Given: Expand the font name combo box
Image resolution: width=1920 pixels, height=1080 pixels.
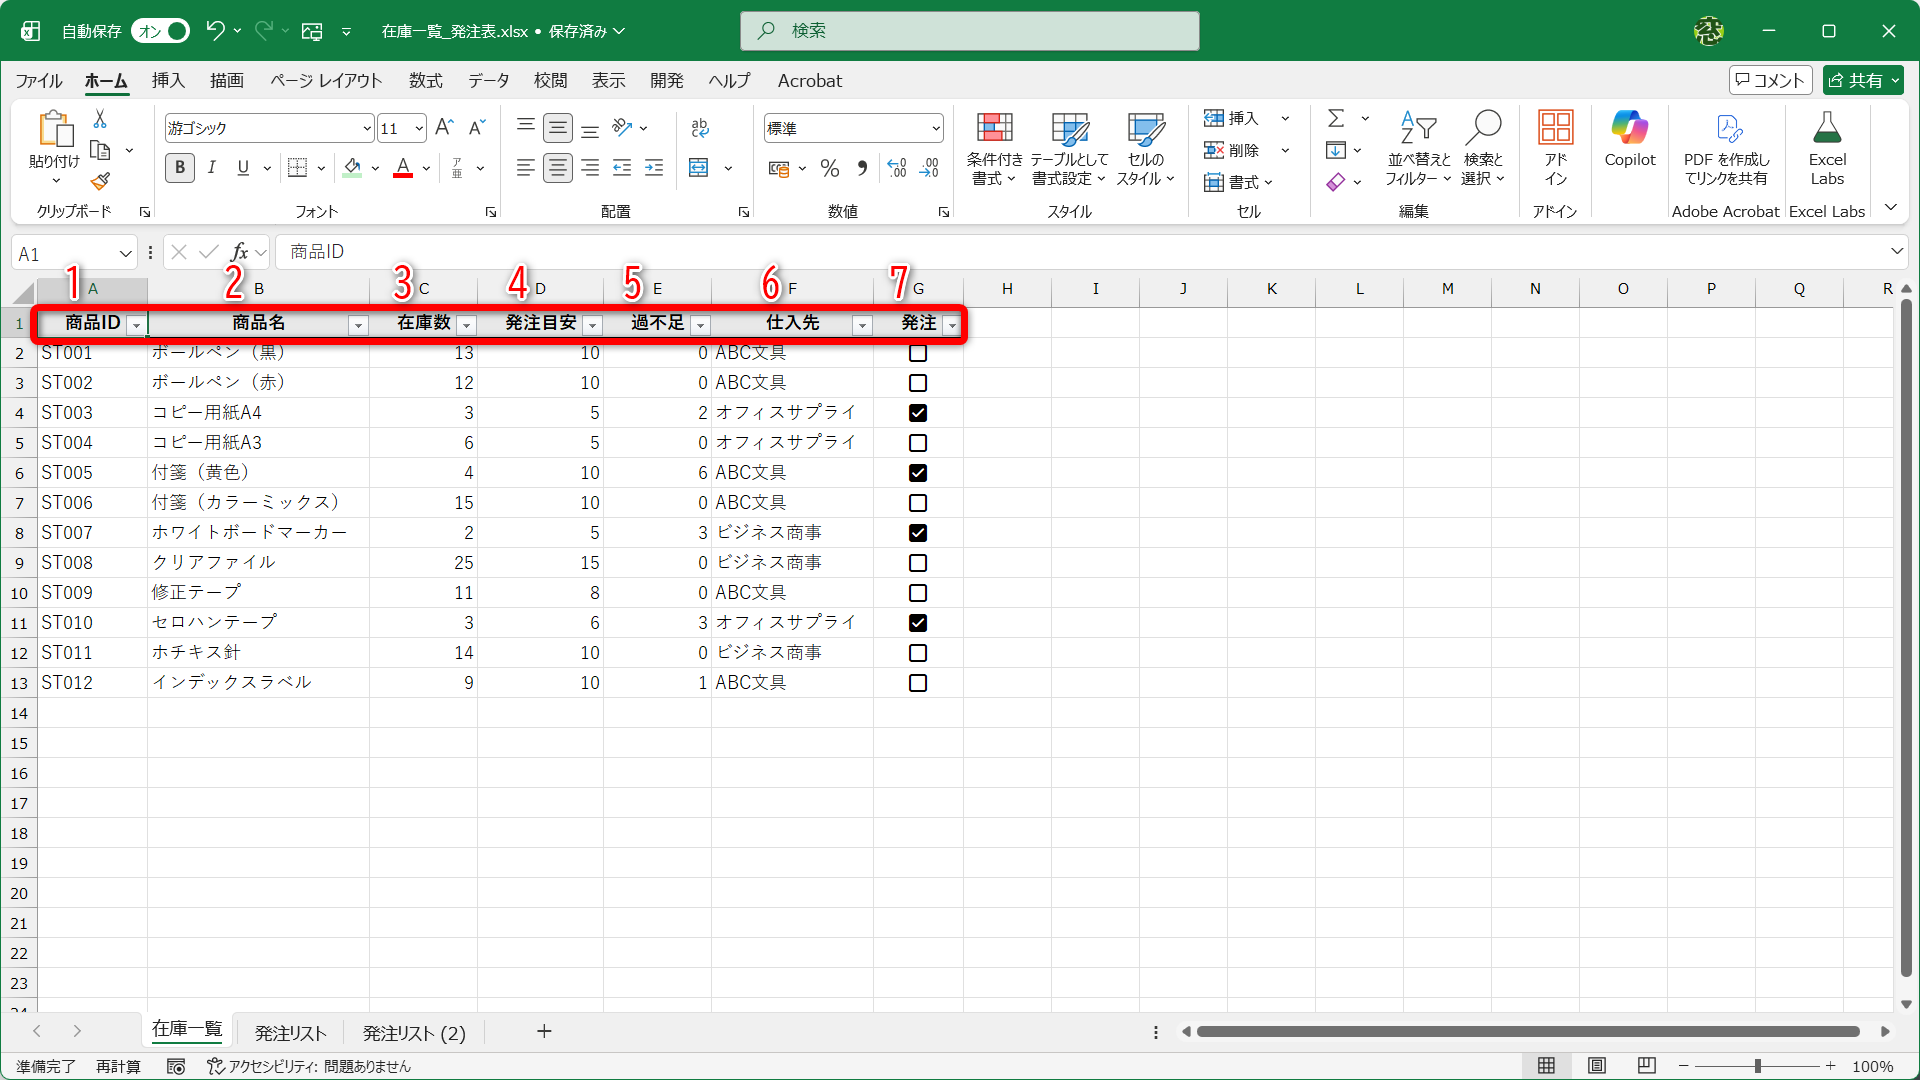Looking at the screenshot, I should (367, 128).
